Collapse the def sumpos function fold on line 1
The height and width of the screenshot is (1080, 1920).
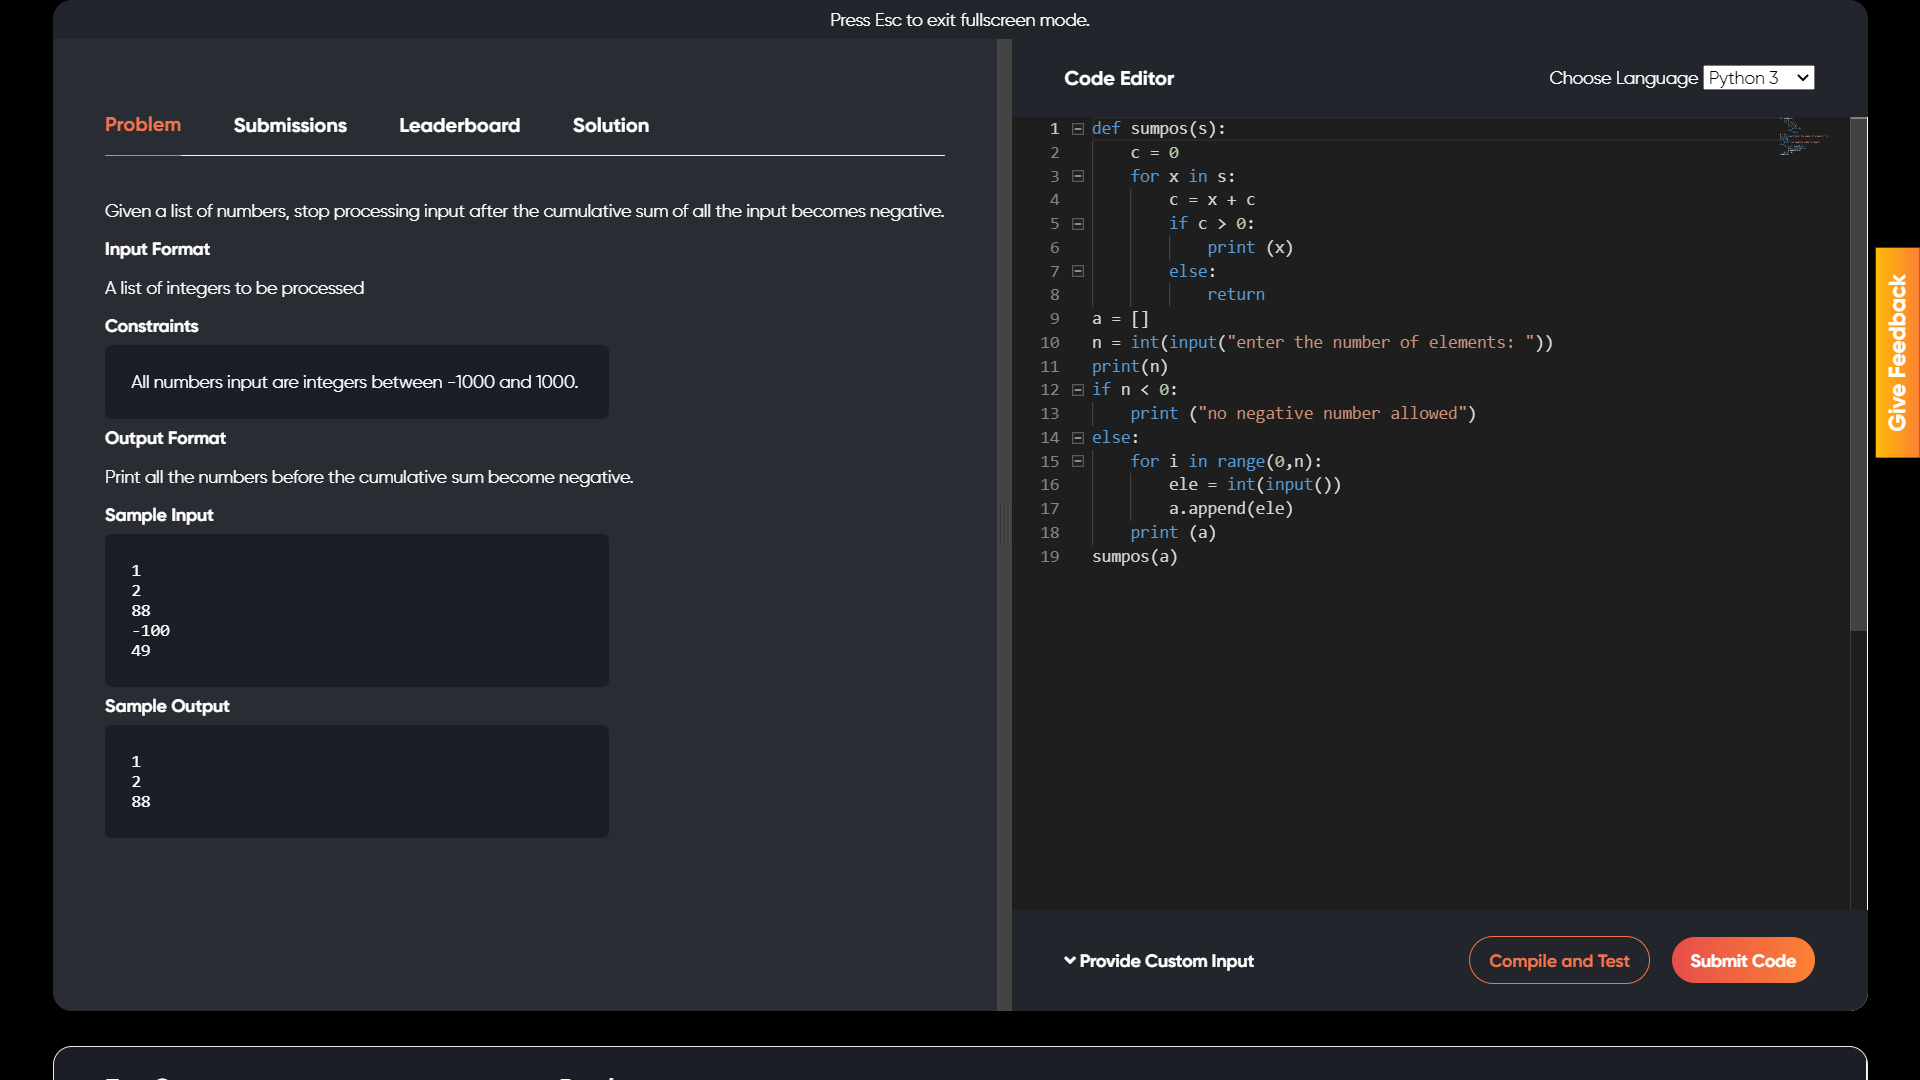pyautogui.click(x=1078, y=129)
